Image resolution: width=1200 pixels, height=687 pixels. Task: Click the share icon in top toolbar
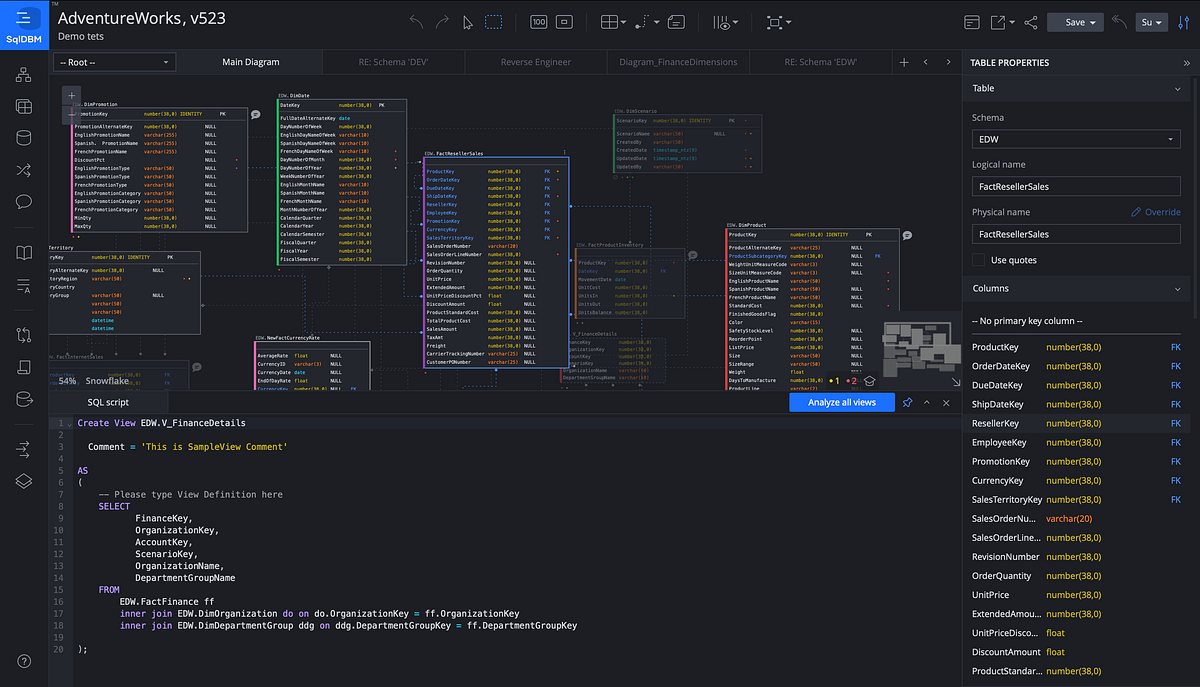1031,22
